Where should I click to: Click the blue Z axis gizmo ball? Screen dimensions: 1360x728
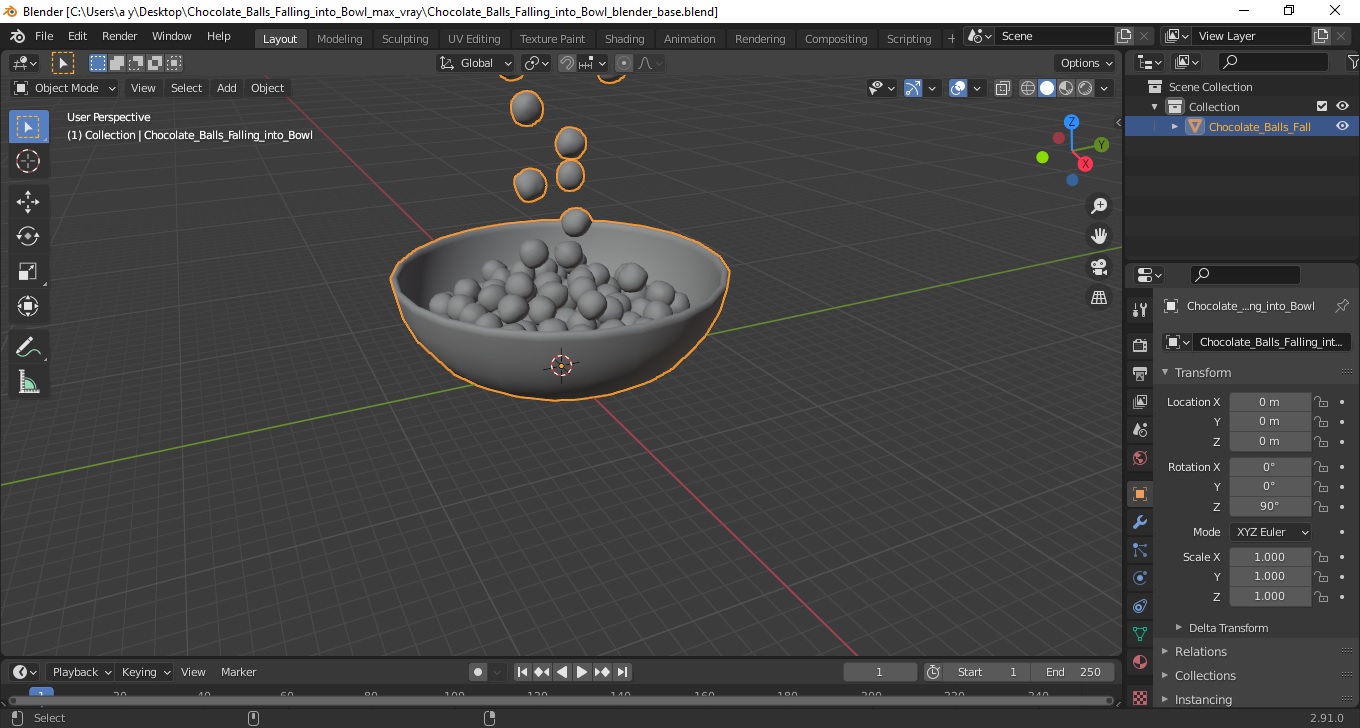click(1071, 122)
